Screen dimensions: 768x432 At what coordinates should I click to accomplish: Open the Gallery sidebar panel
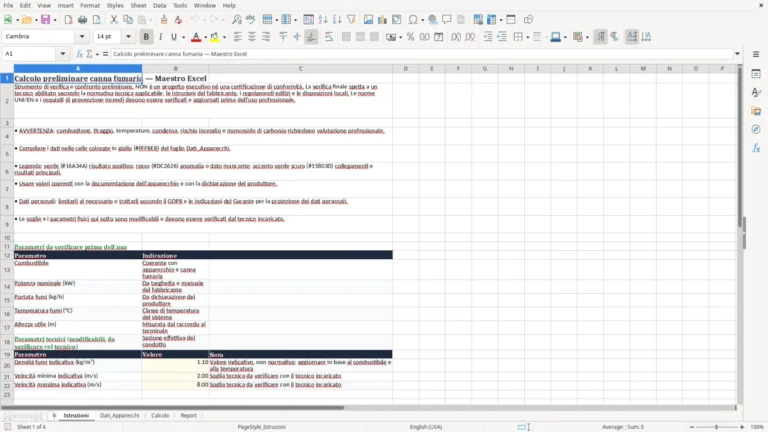tap(756, 111)
